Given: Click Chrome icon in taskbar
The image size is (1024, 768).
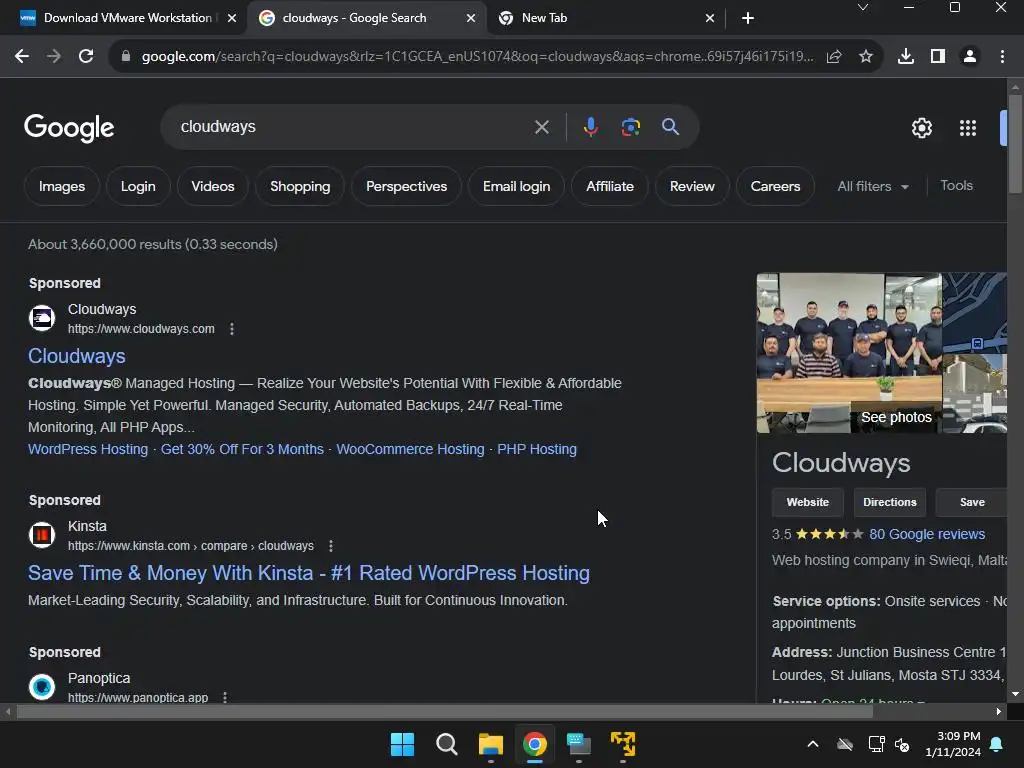Looking at the screenshot, I should click(x=535, y=744).
